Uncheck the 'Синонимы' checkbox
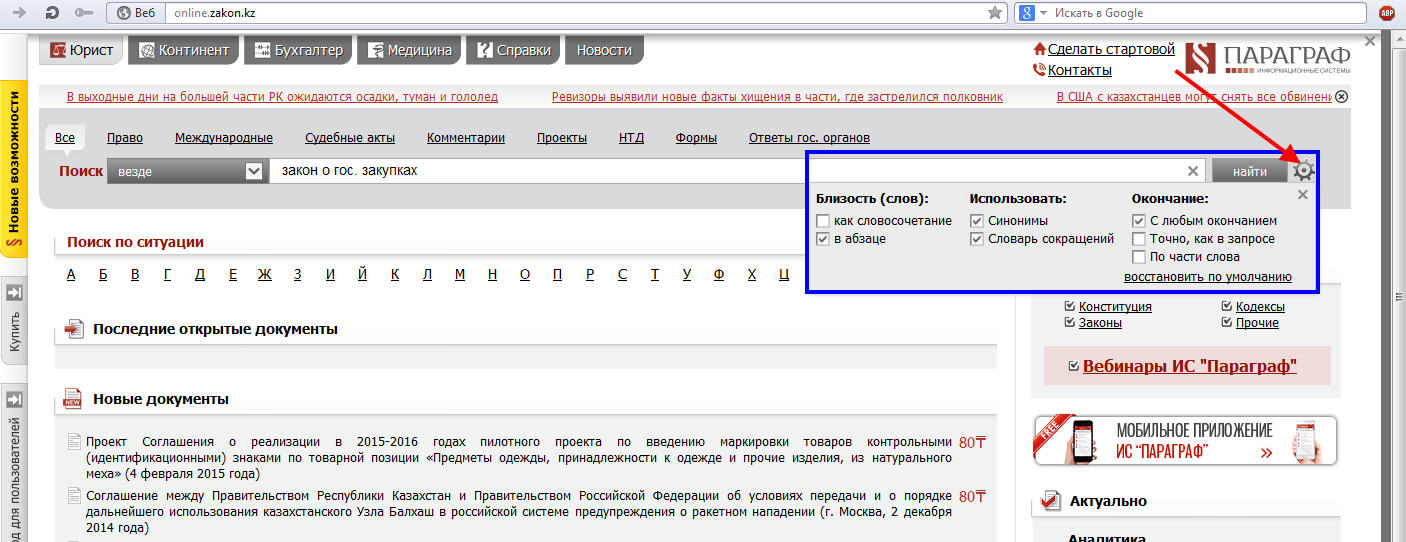This screenshot has height=542, width=1406. click(977, 221)
